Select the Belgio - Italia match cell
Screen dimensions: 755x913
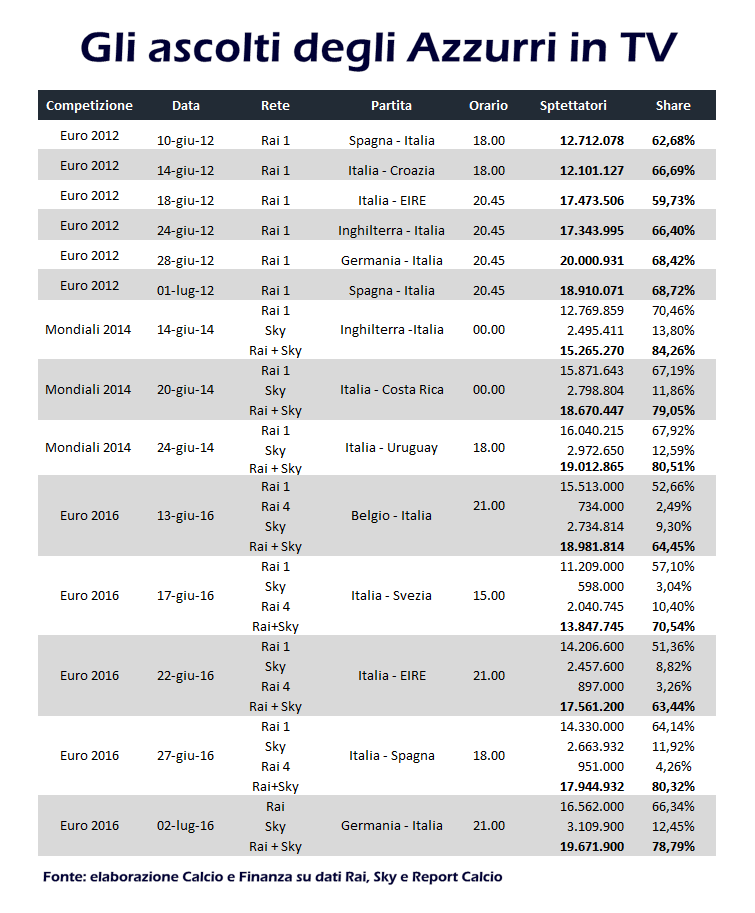391,515
